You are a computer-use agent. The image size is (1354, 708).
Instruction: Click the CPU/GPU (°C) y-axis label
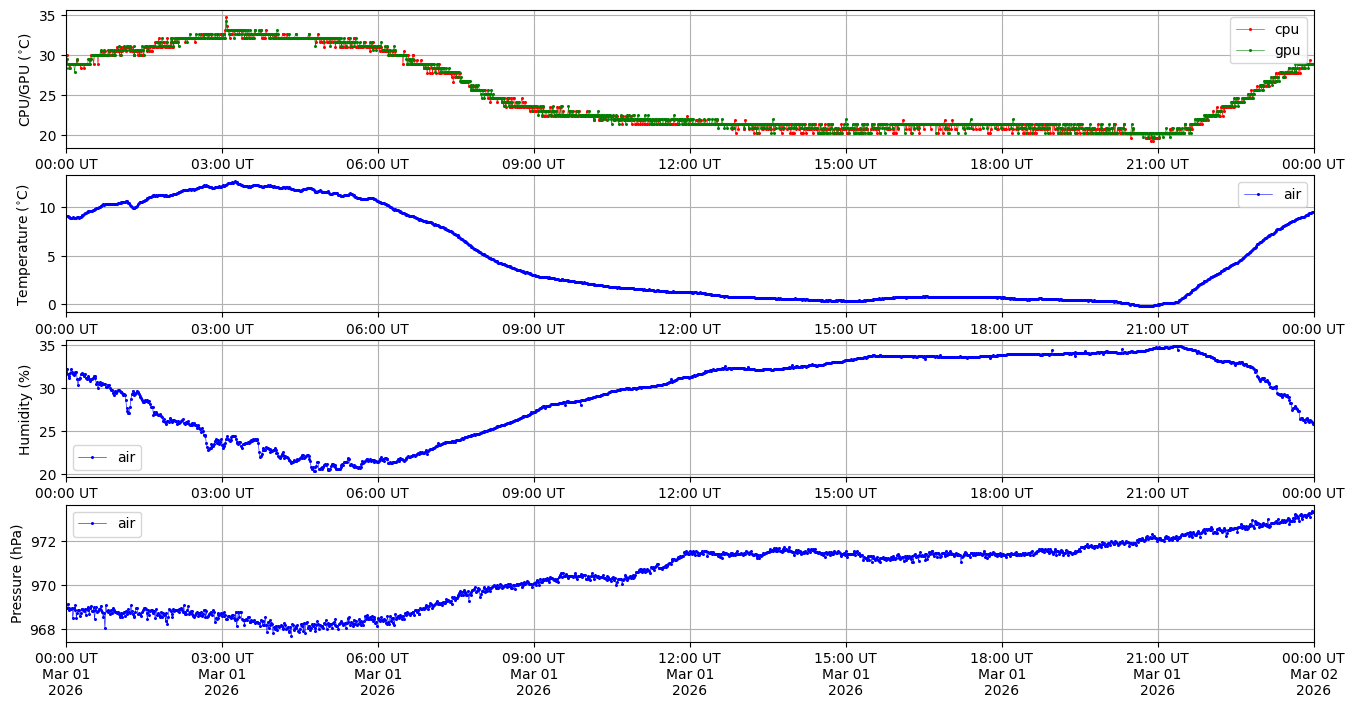coord(25,80)
